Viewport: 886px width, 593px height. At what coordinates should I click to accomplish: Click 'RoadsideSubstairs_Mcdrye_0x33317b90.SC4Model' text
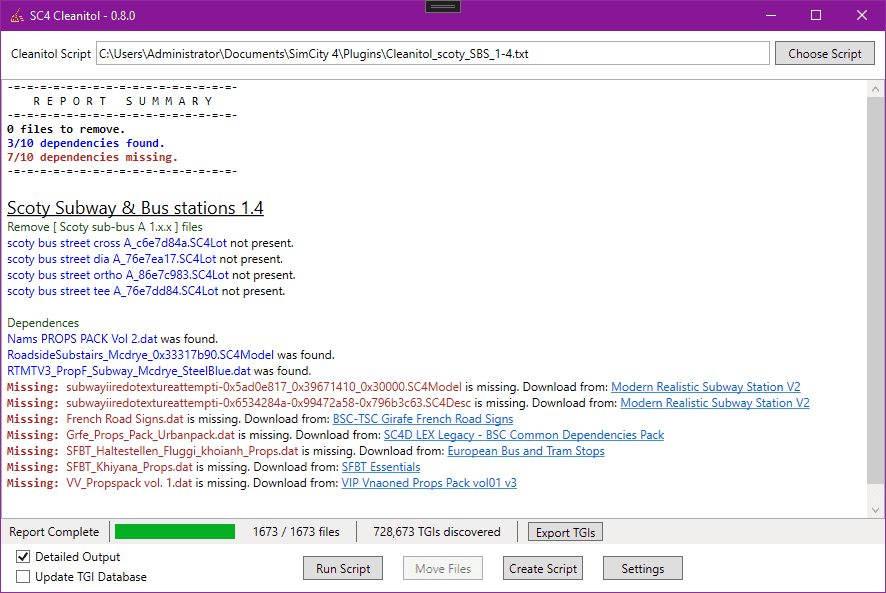click(x=140, y=355)
